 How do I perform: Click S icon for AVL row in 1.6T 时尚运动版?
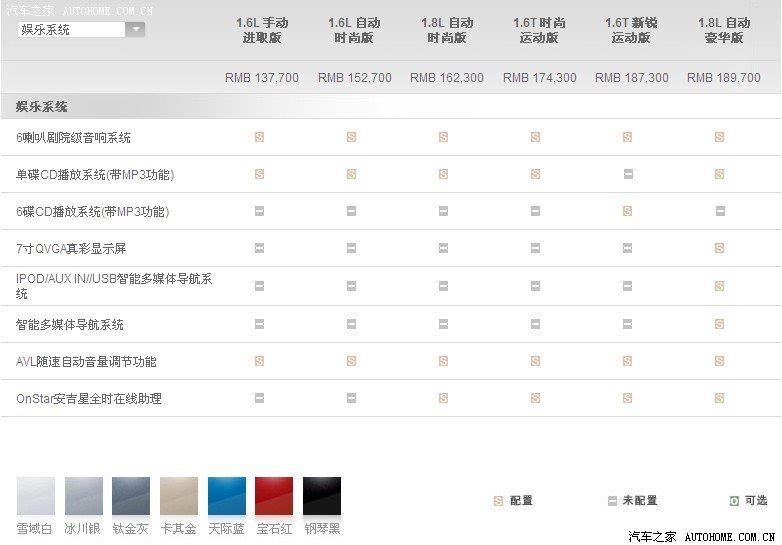536,361
